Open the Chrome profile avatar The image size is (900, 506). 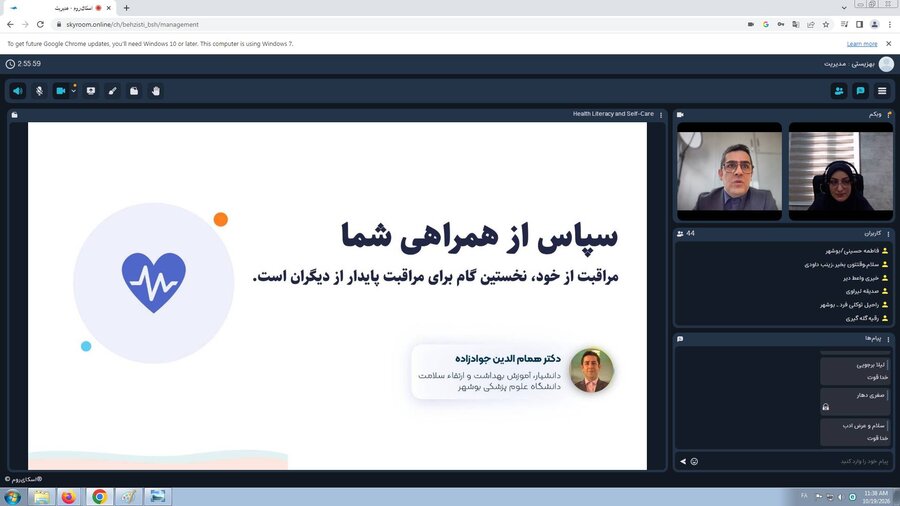pyautogui.click(x=875, y=25)
